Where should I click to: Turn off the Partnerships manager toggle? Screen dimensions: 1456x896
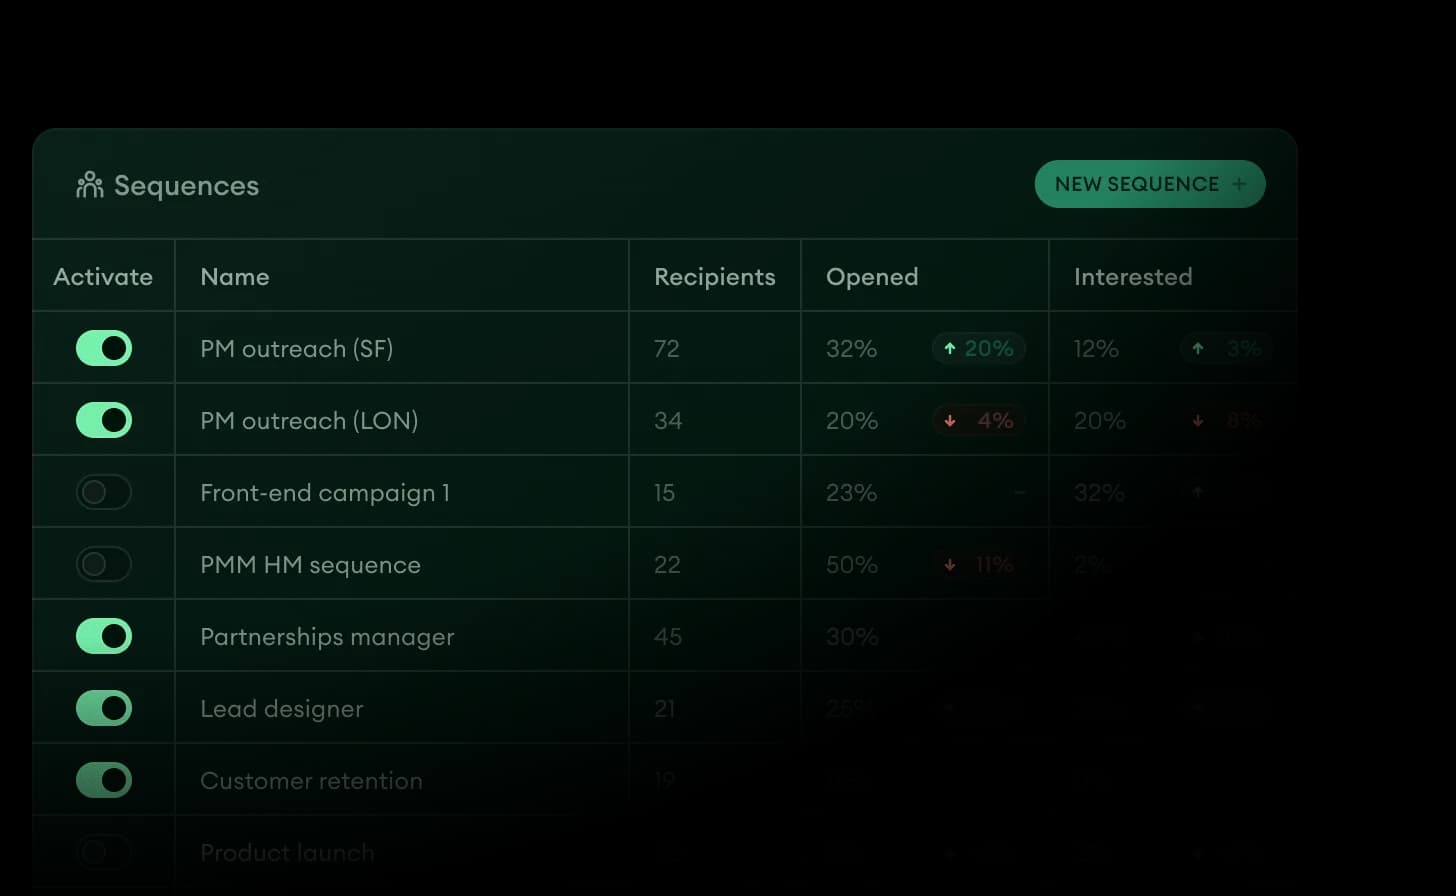[103, 635]
